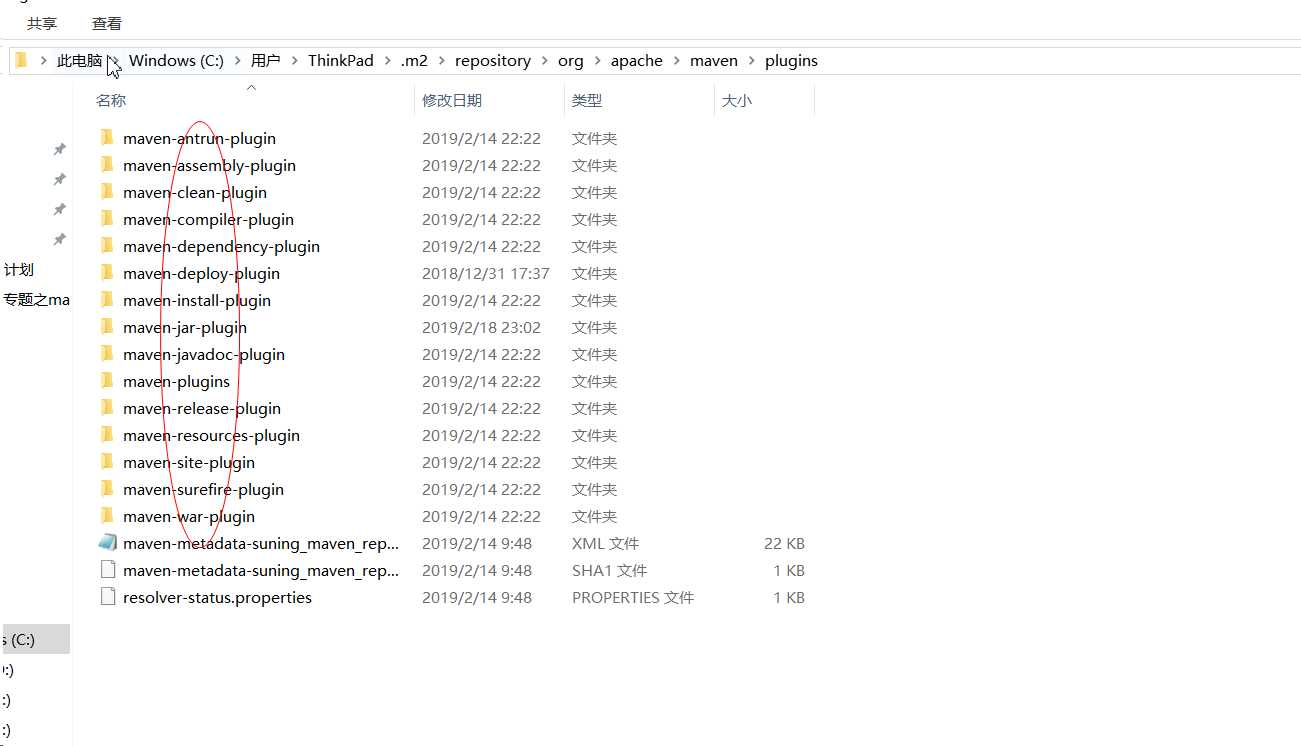The height and width of the screenshot is (746, 1301).
Task: Select maven-resources-plugin folder icon
Action: click(108, 435)
